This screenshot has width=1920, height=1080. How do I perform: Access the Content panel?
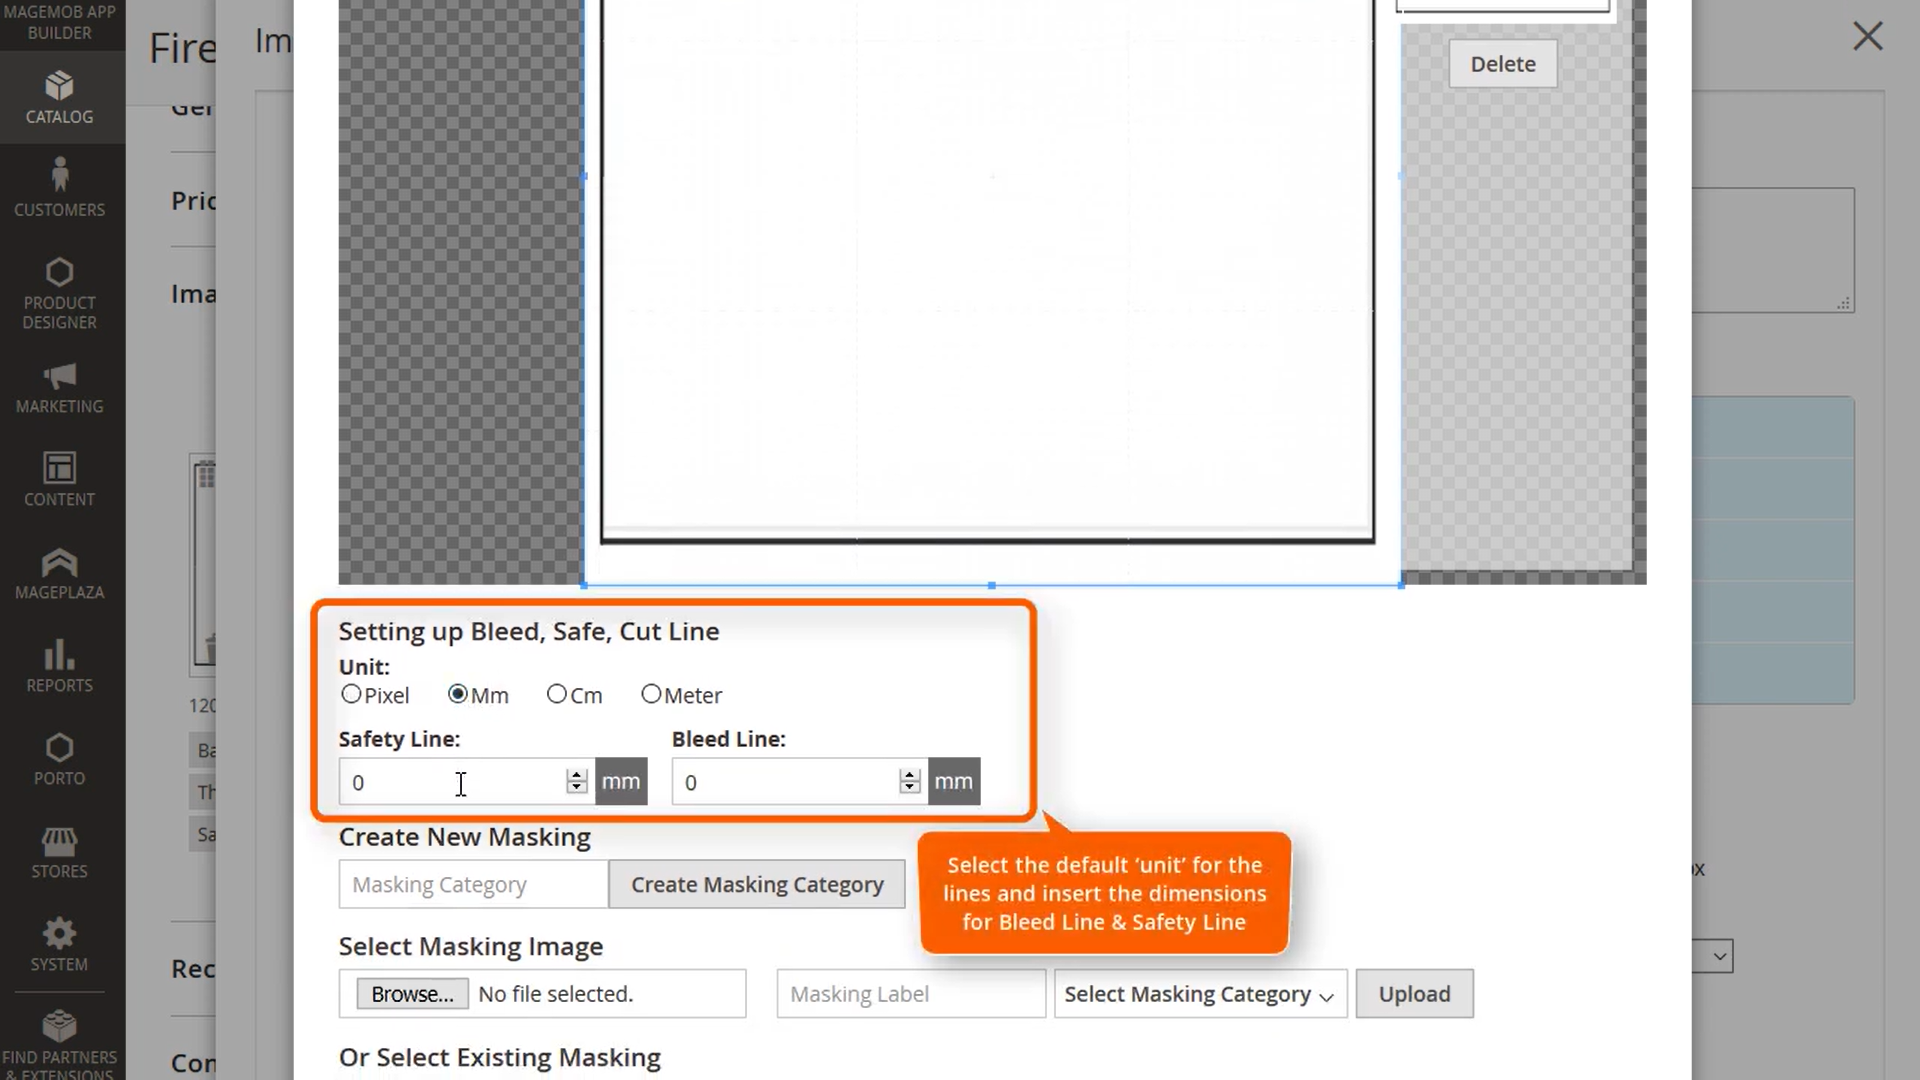(59, 479)
